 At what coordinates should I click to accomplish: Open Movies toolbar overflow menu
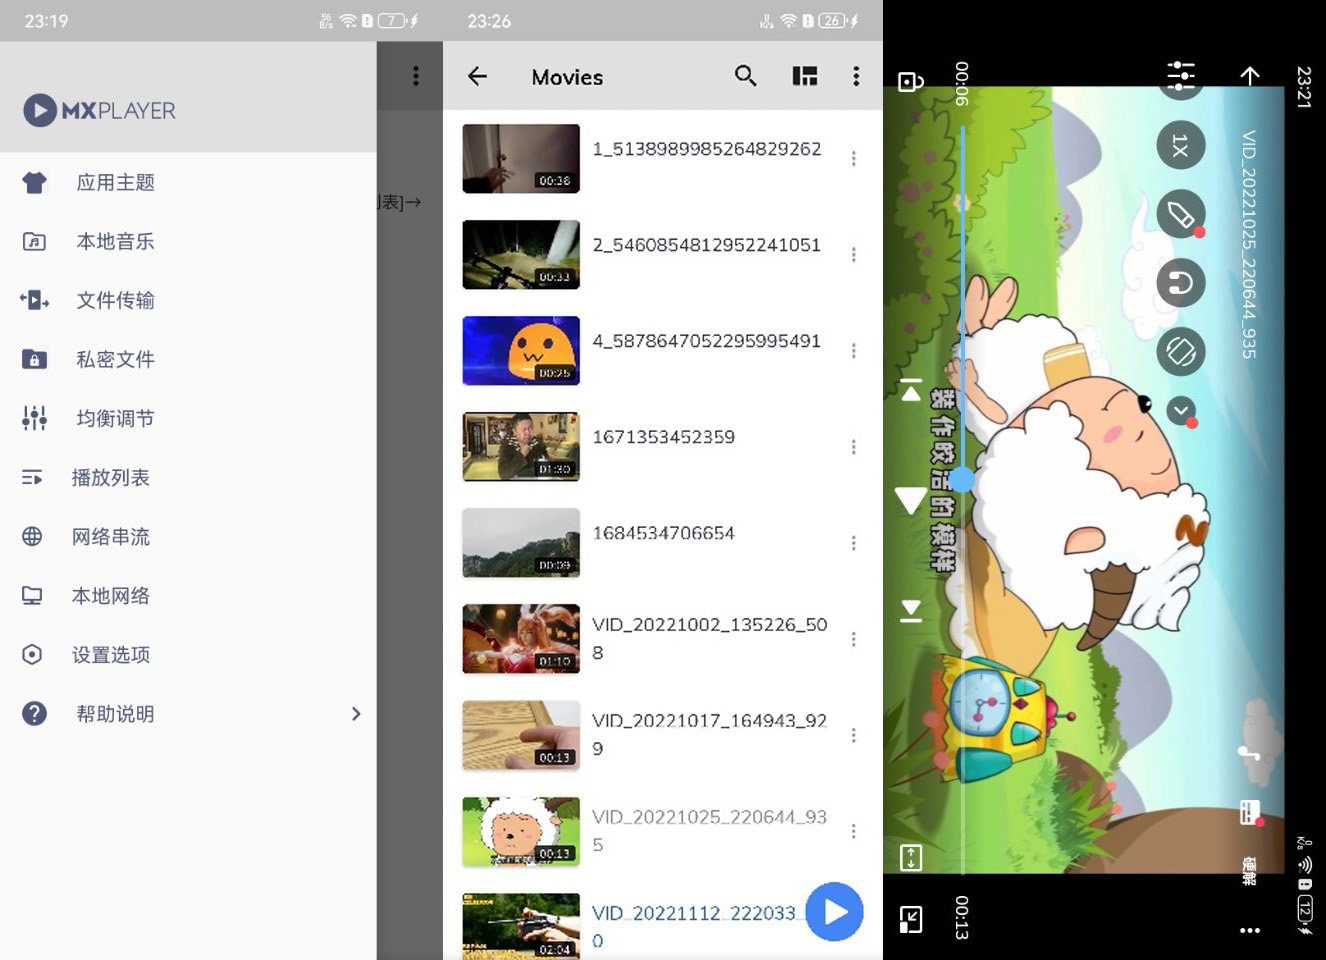pyautogui.click(x=856, y=76)
